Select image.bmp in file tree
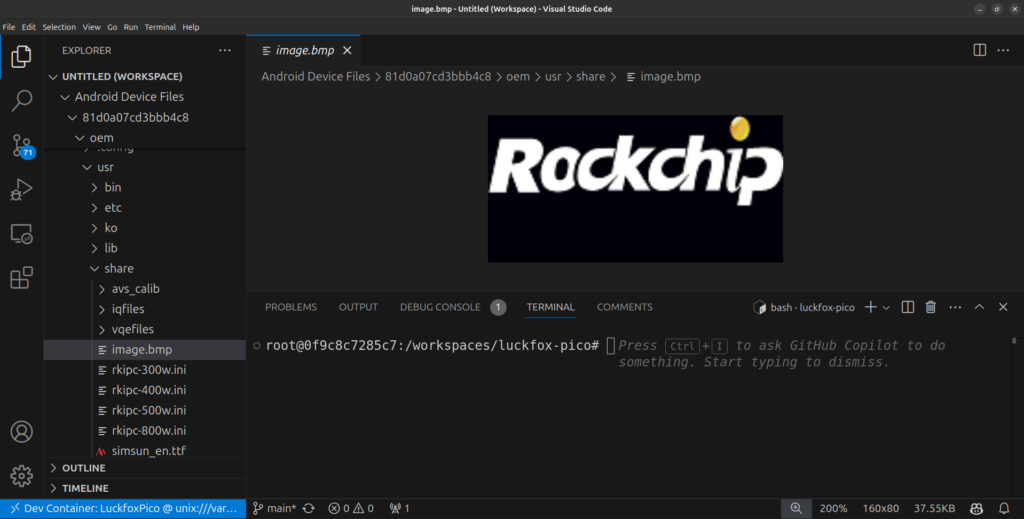 144,349
